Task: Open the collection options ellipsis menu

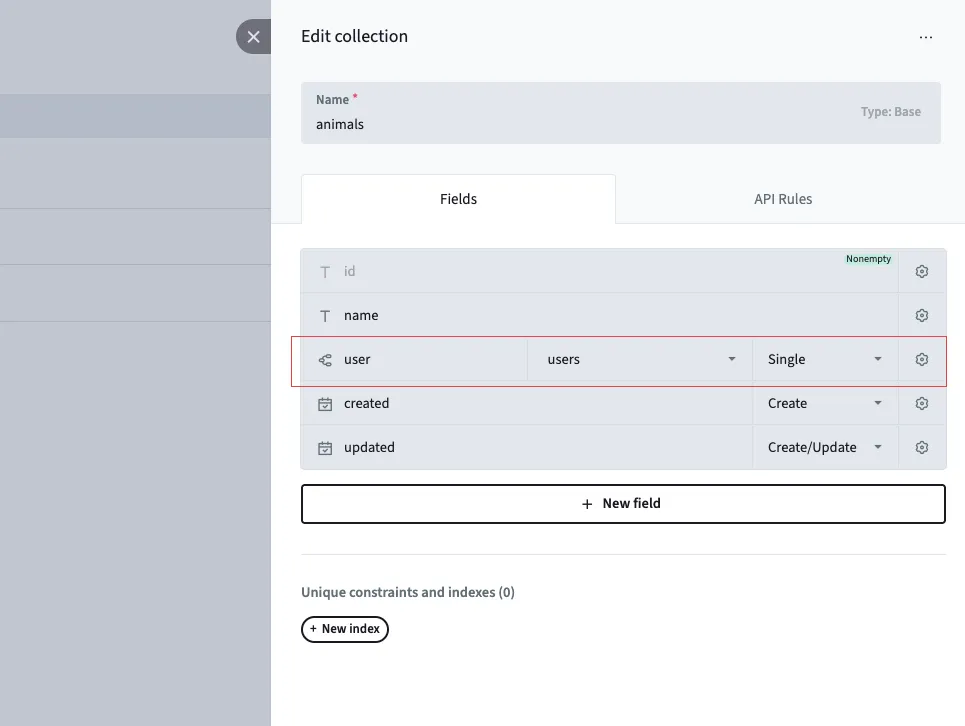Action: [925, 37]
